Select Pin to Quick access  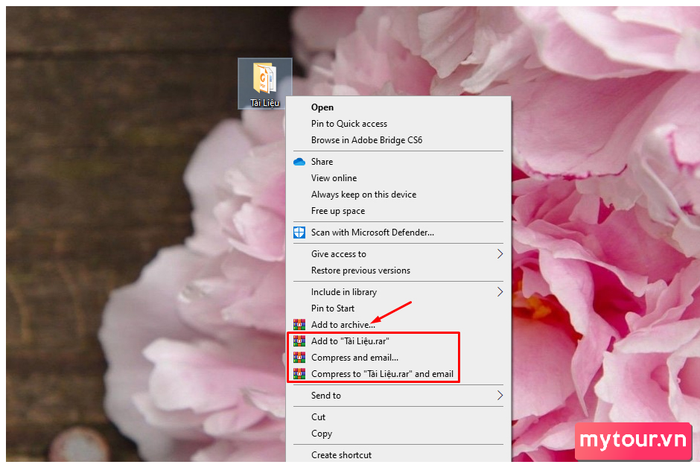click(x=398, y=124)
